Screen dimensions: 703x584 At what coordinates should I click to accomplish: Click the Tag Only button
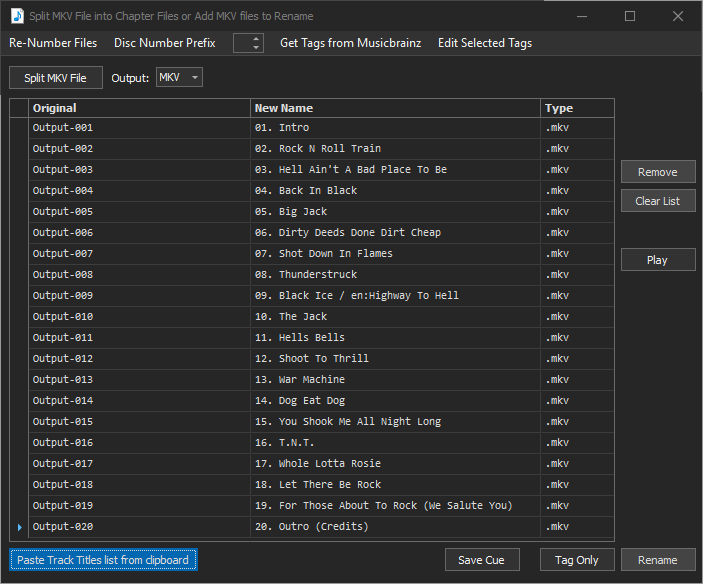pos(576,560)
